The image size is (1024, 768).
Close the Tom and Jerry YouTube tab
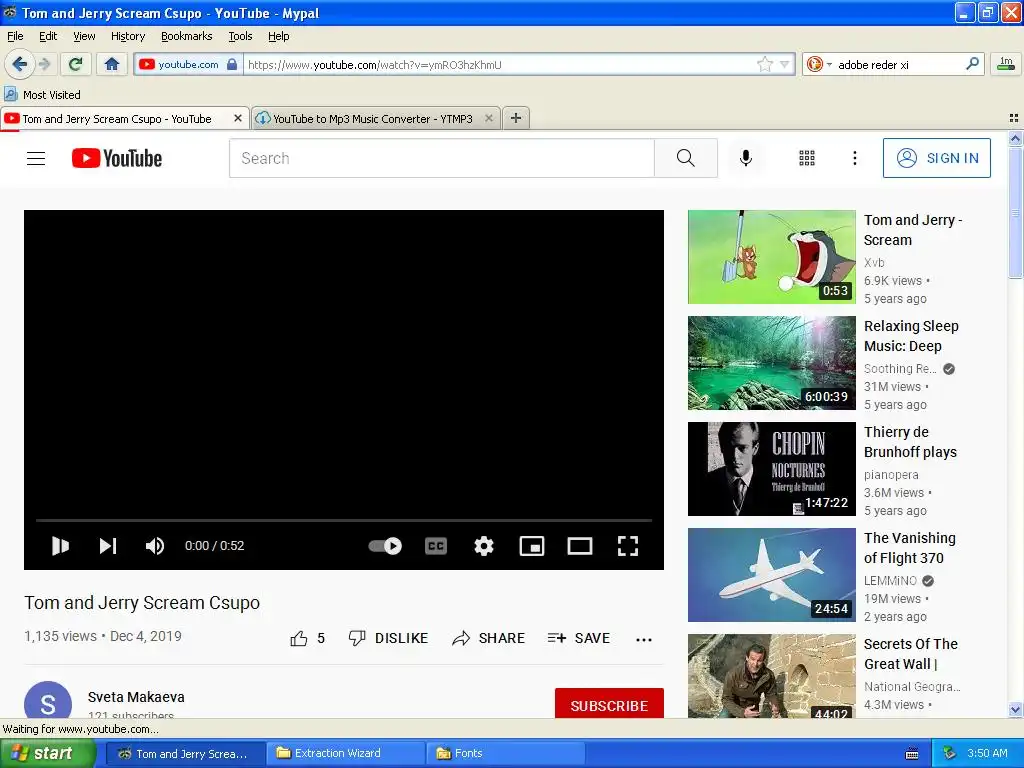point(238,118)
